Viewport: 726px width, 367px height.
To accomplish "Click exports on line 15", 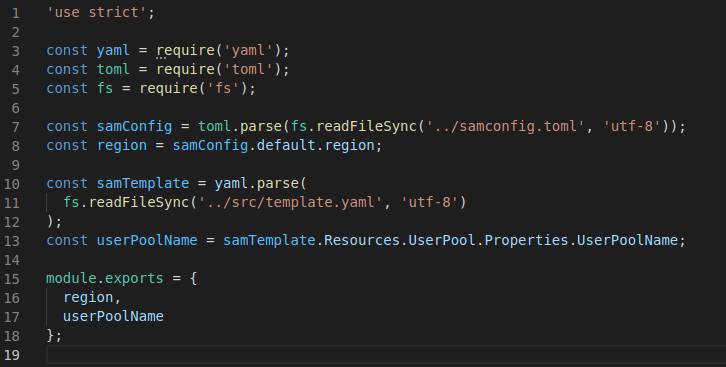I will coord(134,278).
